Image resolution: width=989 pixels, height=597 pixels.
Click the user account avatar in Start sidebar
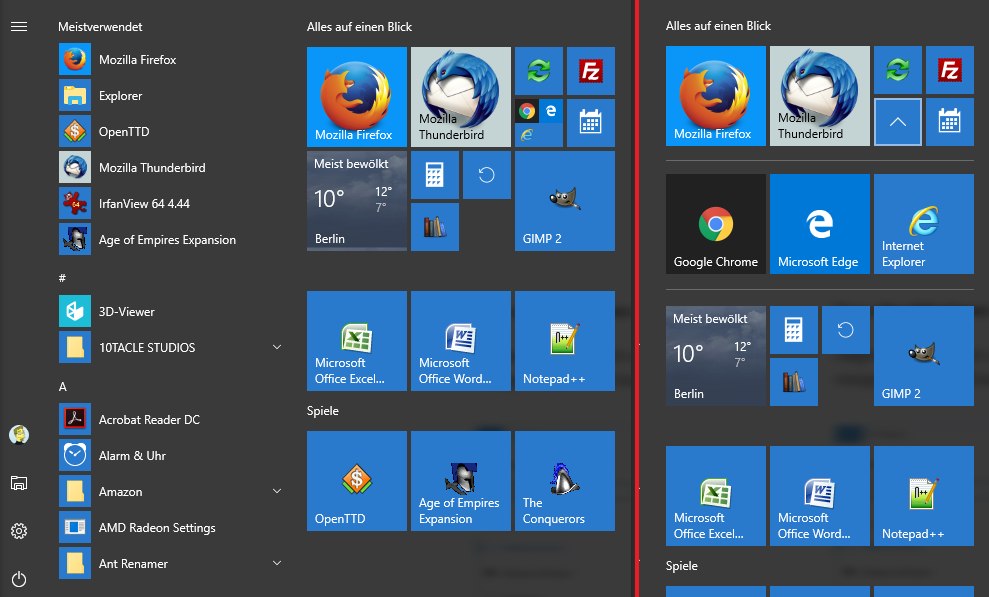tap(19, 434)
